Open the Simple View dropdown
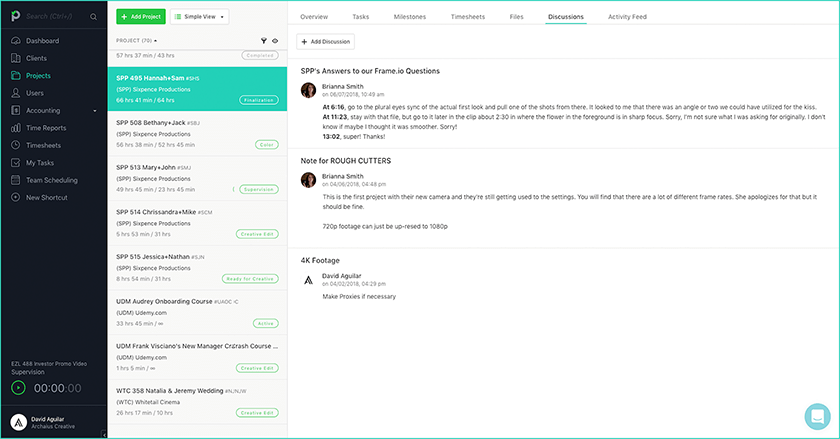840x439 pixels. [x=200, y=17]
